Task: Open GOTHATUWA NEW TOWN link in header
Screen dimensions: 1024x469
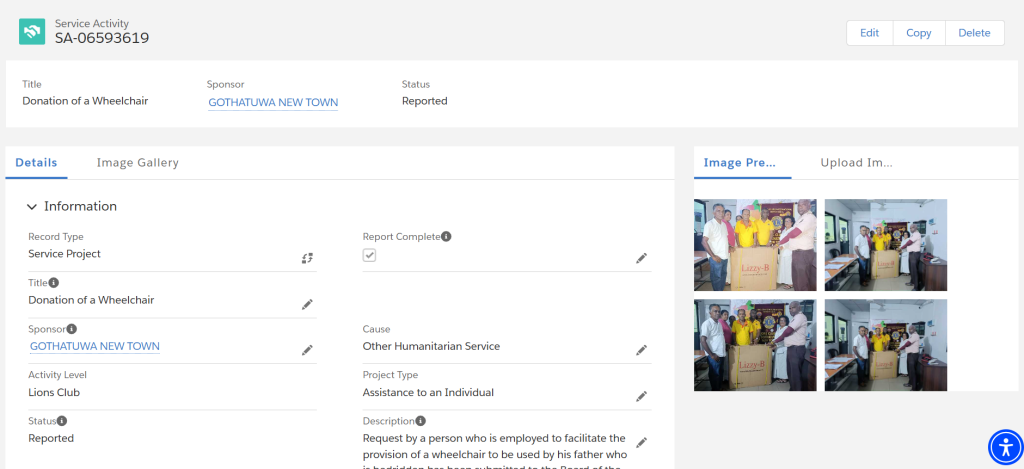Action: 273,103
